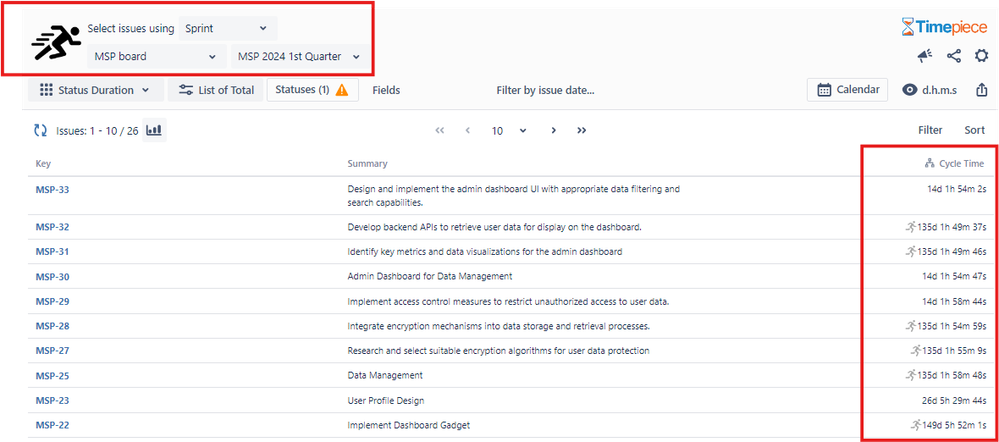Open the Status Duration report dropdown

(x=96, y=90)
